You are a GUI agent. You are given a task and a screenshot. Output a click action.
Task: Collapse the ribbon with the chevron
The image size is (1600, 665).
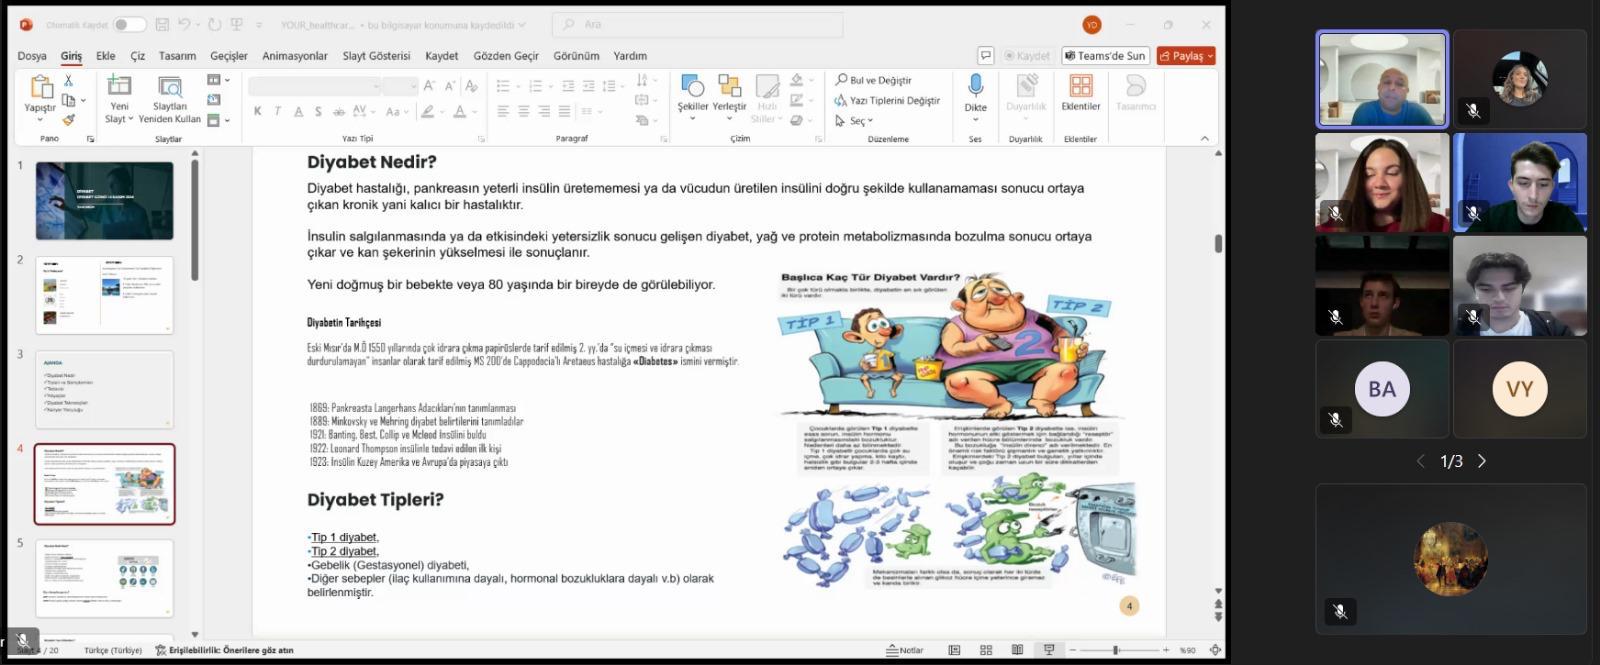coord(1204,138)
